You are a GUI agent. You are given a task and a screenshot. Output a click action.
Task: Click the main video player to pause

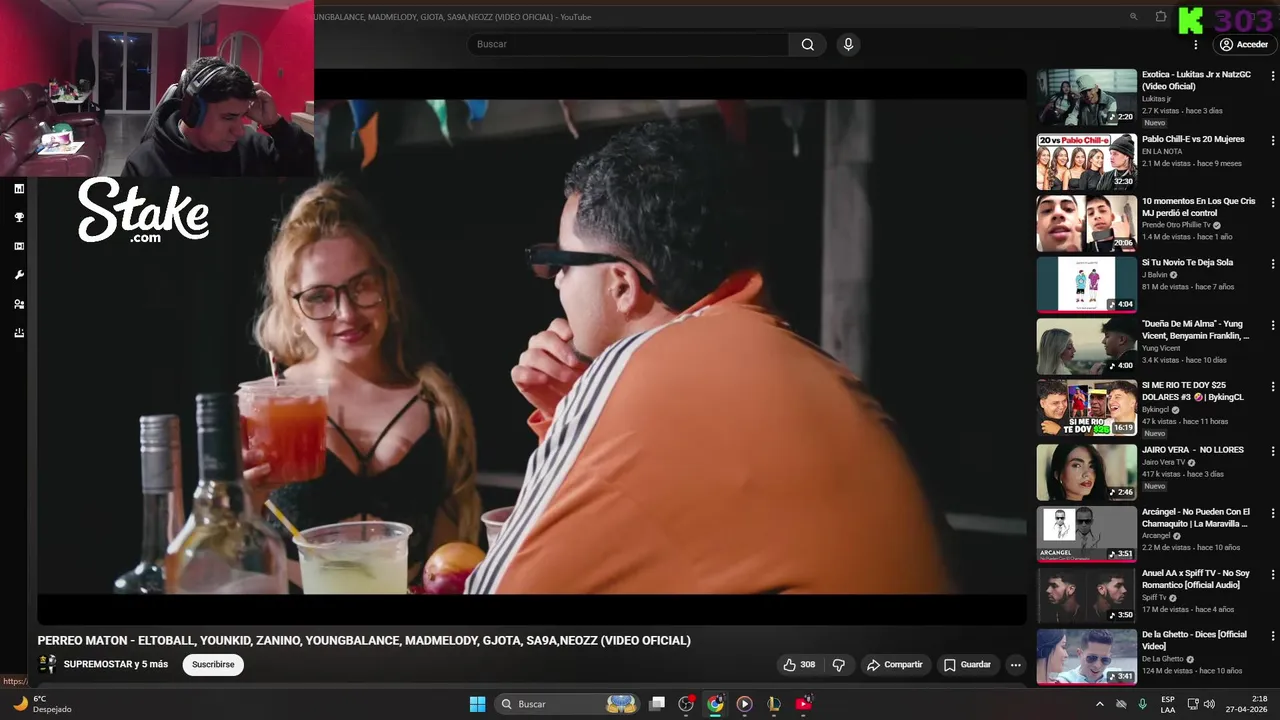(x=532, y=346)
